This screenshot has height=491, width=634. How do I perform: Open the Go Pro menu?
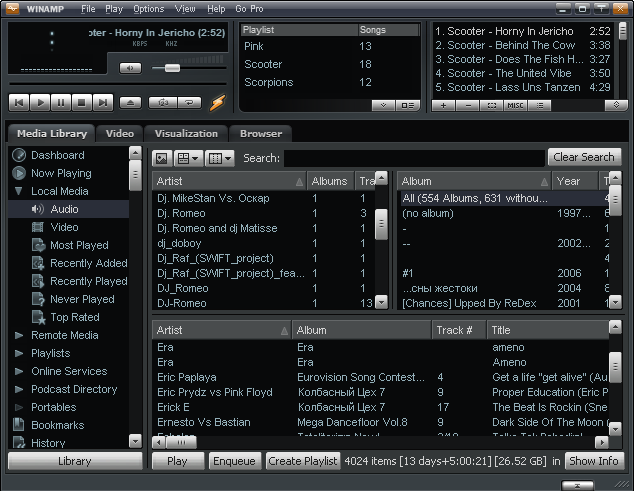click(249, 8)
